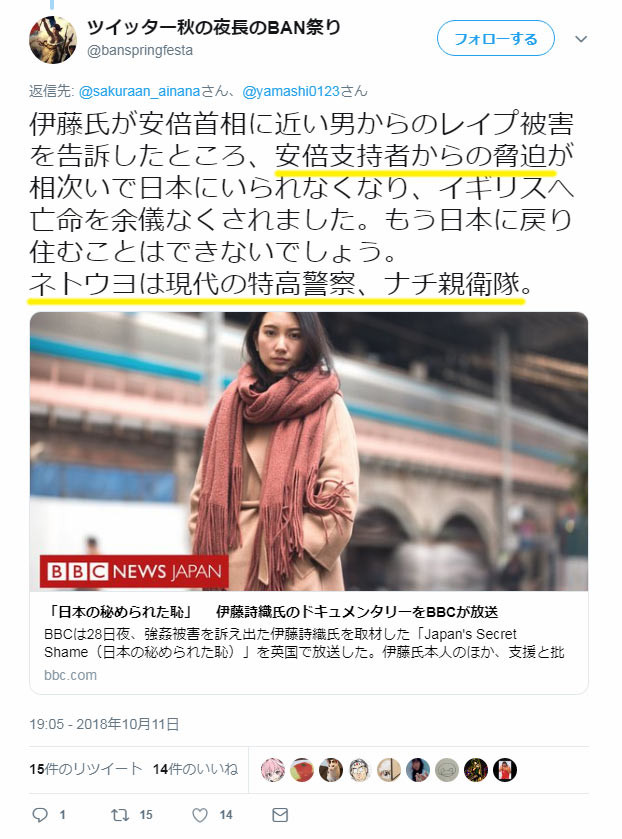
Task: Open the @banspringfesta handle
Action: pyautogui.click(x=140, y=51)
